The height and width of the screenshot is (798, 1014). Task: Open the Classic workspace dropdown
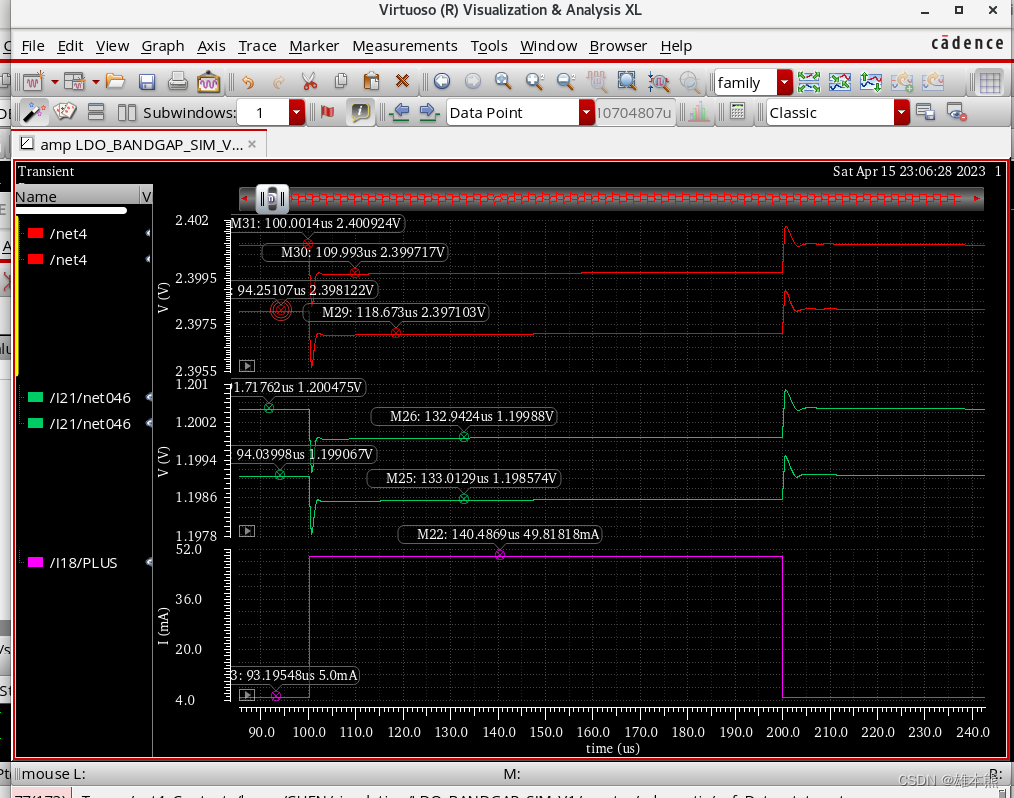coord(901,113)
